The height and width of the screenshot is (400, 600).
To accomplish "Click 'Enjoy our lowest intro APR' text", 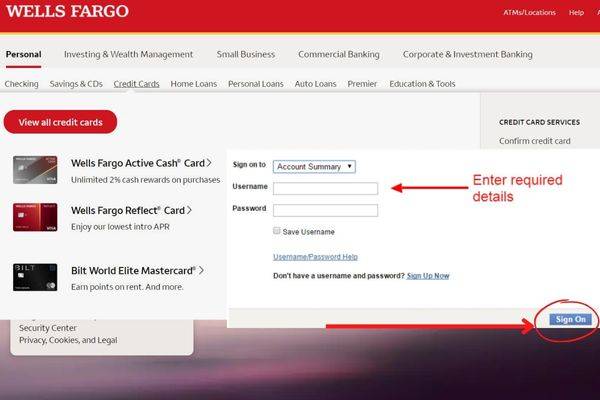I will click(x=120, y=227).
